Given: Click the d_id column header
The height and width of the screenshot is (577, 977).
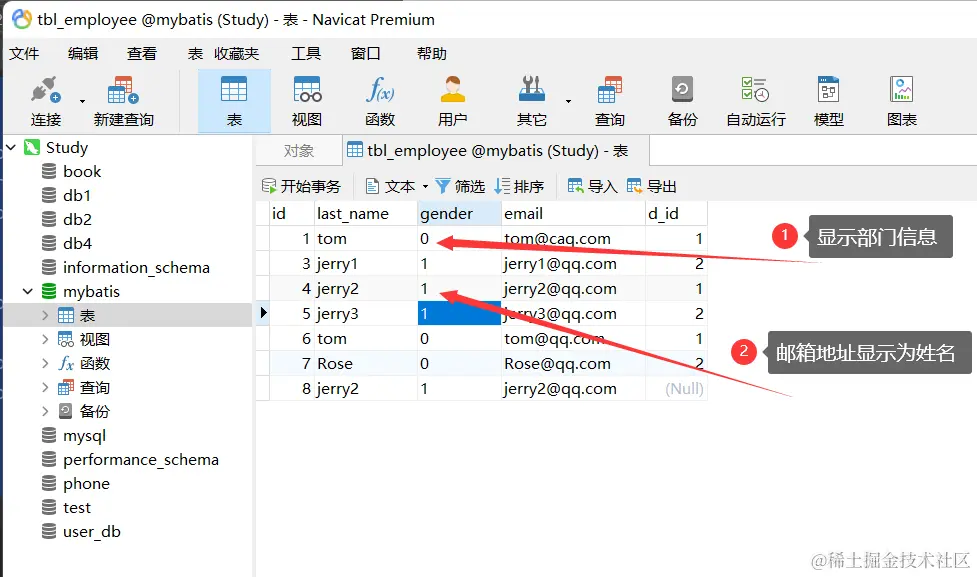Looking at the screenshot, I should coord(676,214).
